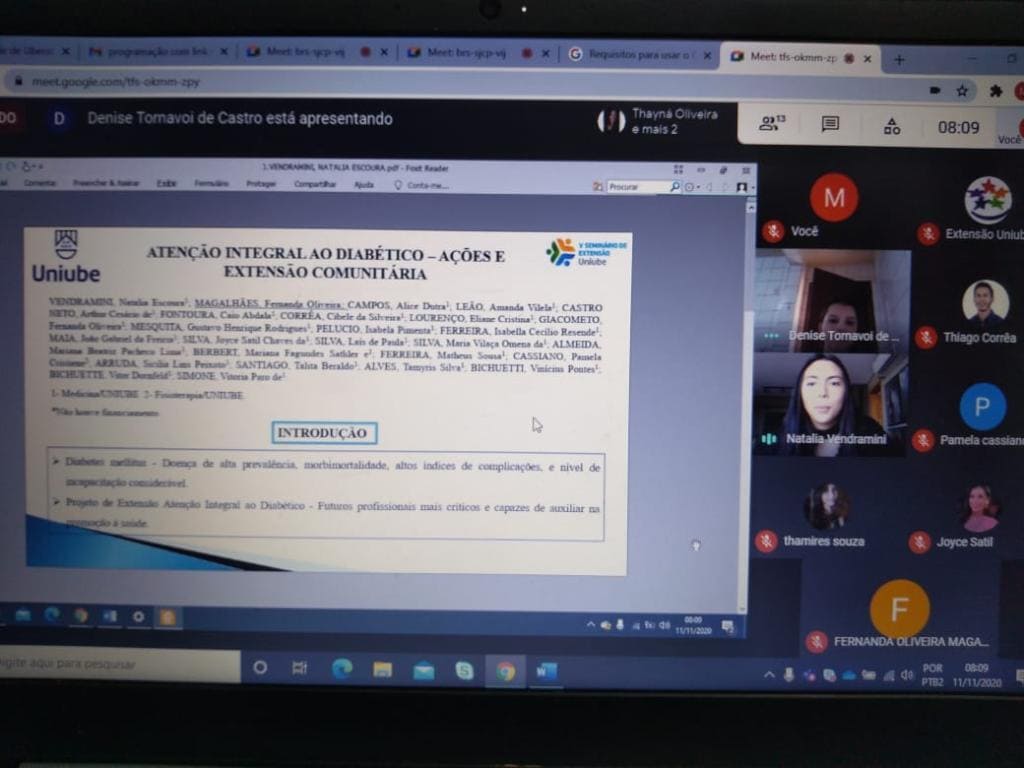Click the camera icon in the address bar

point(935,90)
